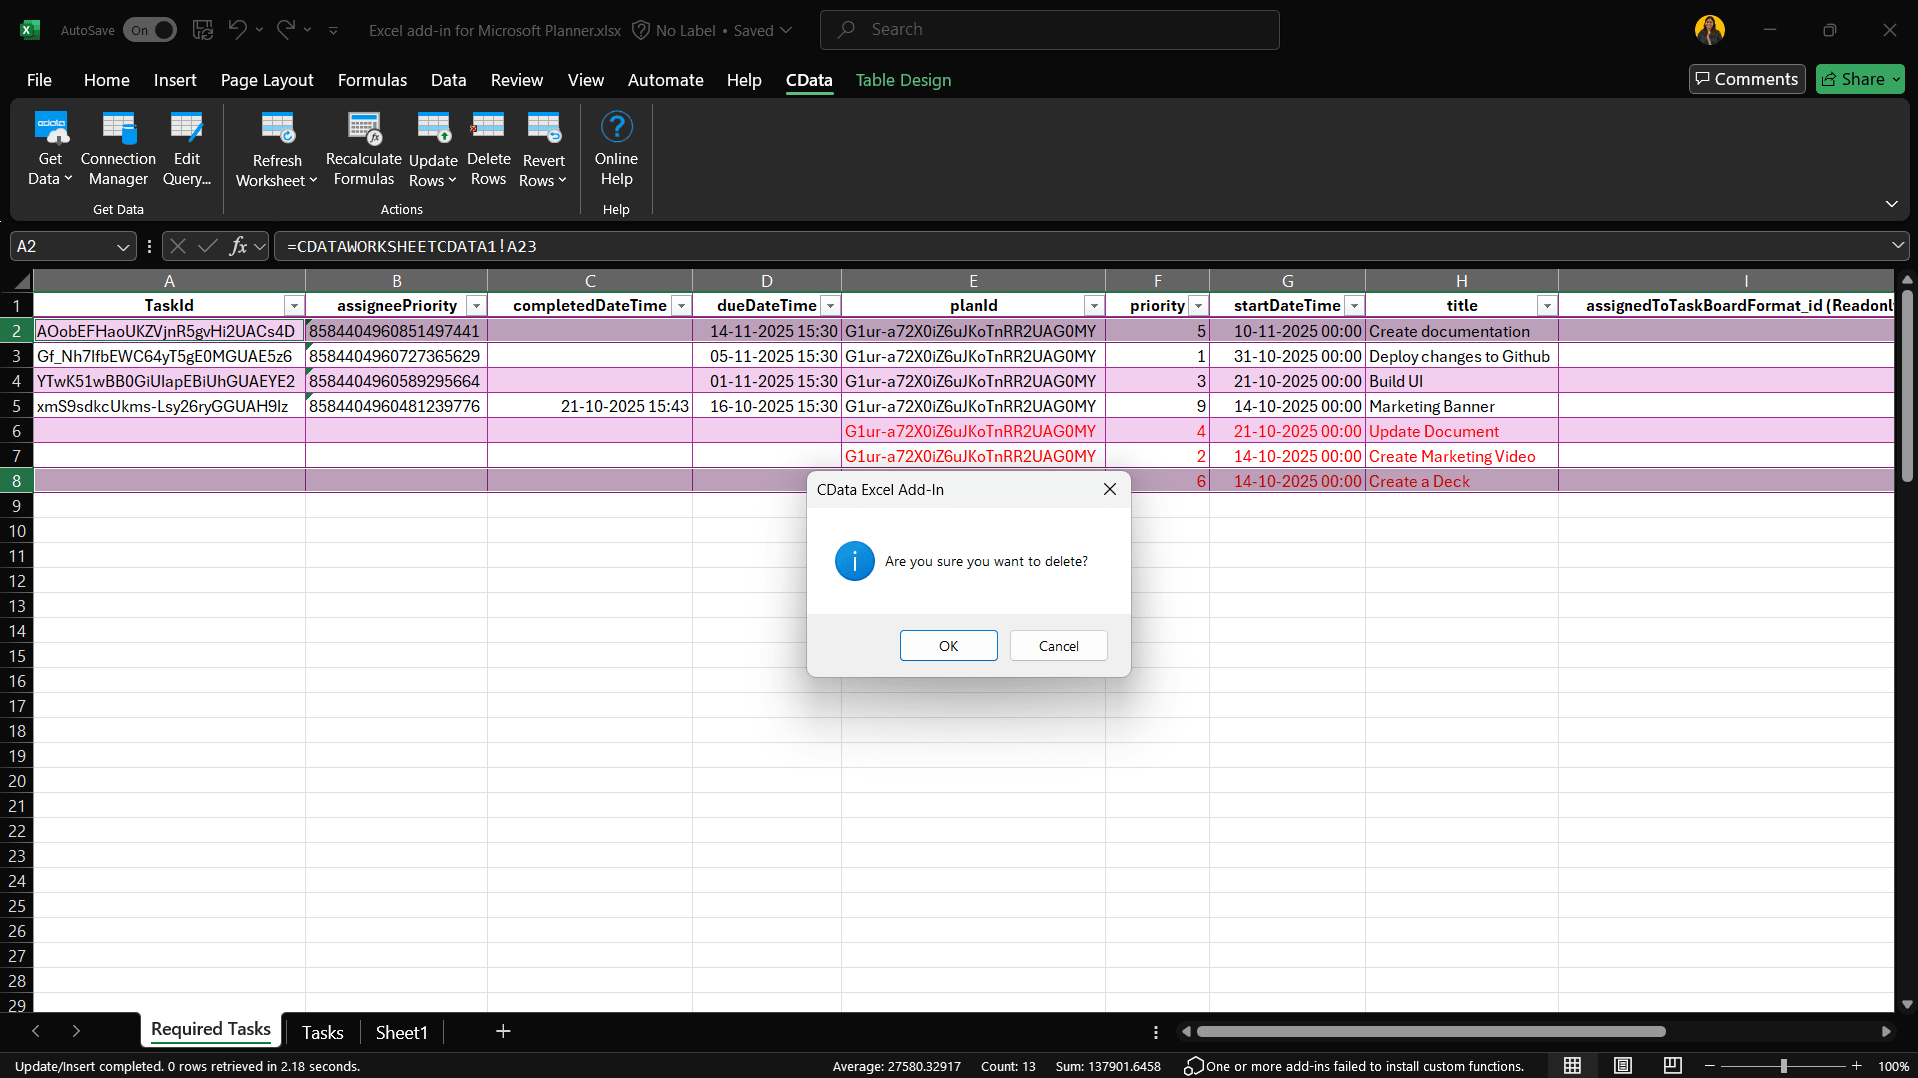
Task: Click Cancel in the delete dialog
Action: point(1058,646)
